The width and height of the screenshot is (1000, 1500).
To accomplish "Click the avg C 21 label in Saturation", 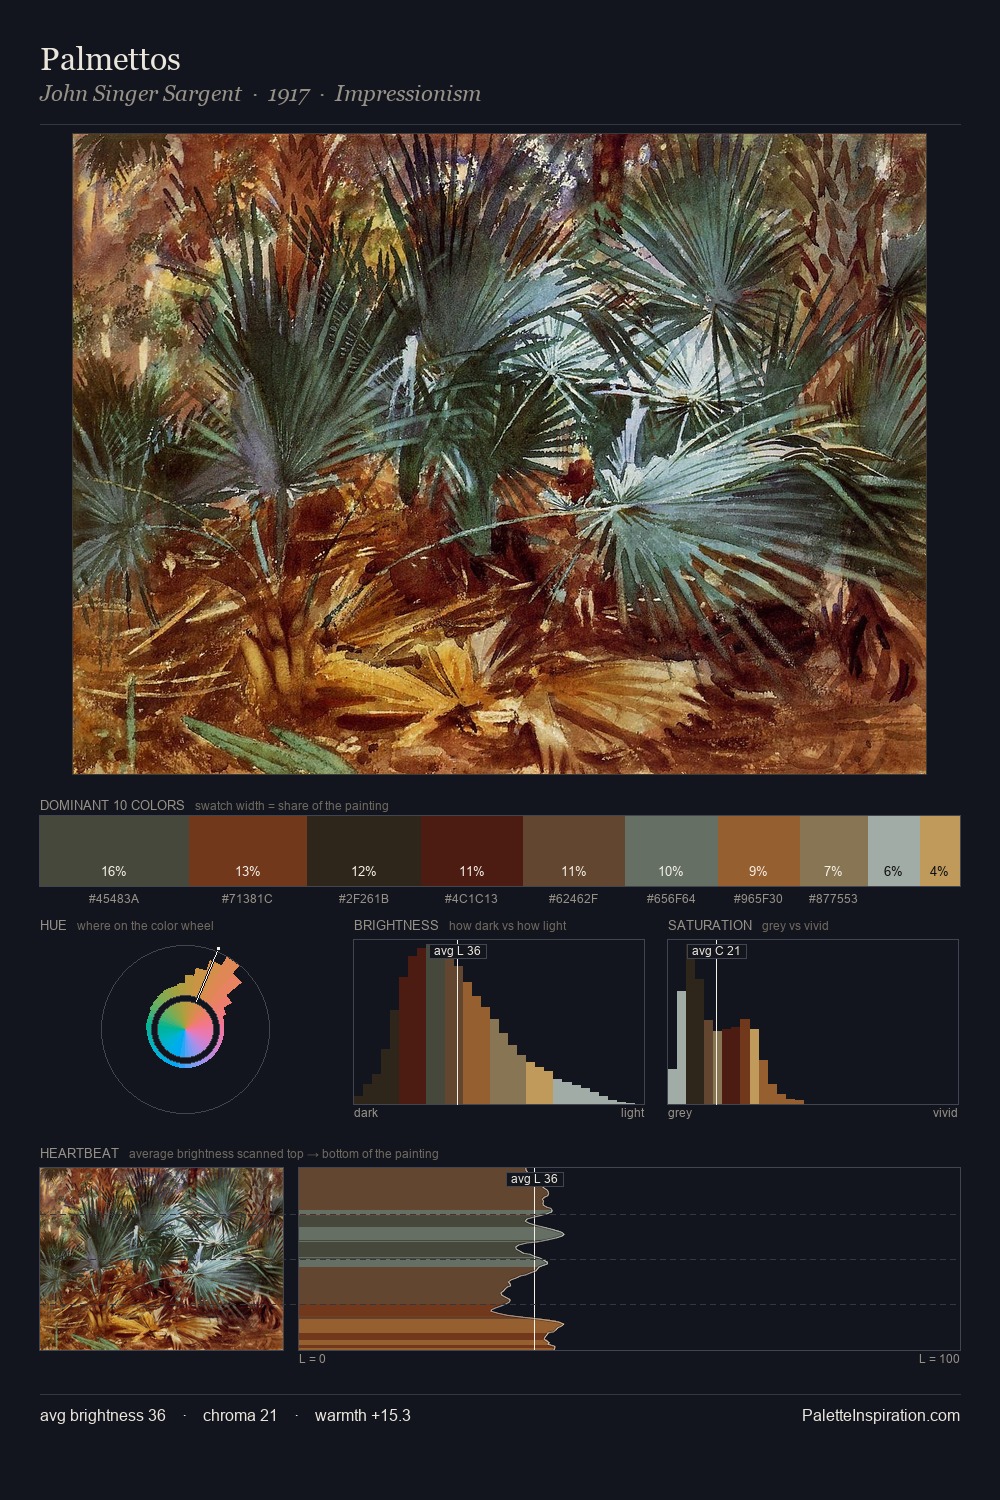I will point(717,951).
